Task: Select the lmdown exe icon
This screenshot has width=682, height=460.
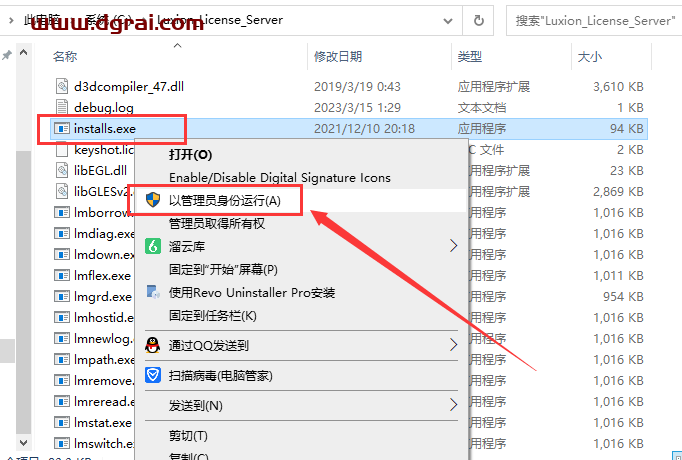Action: (62, 254)
